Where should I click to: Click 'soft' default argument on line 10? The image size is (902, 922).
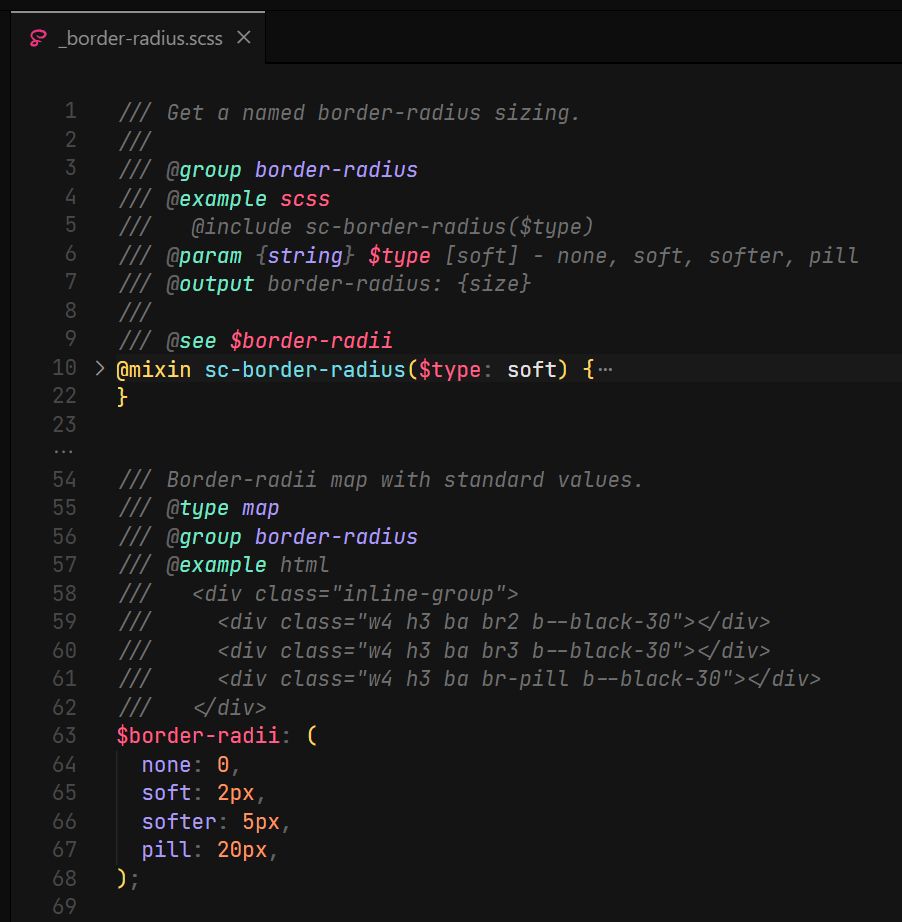pyautogui.click(x=532, y=370)
